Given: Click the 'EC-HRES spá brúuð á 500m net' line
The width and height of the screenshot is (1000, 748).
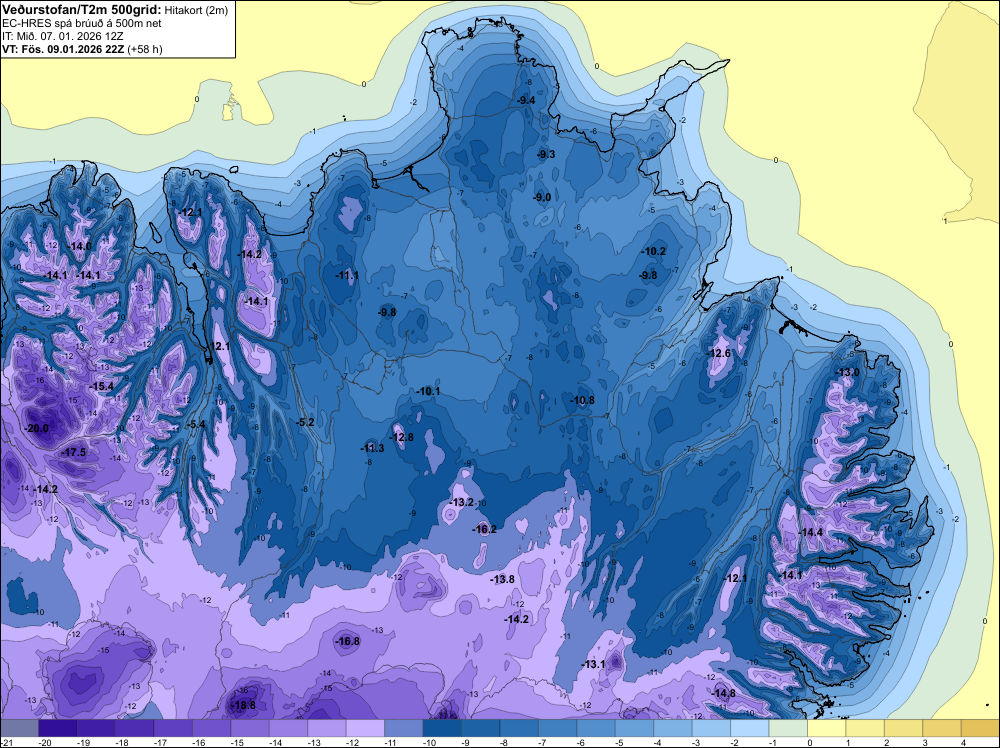Looking at the screenshot, I should [82, 23].
